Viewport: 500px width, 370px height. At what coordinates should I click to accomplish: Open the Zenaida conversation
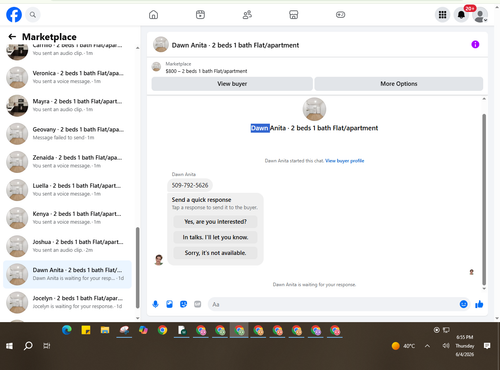pyautogui.click(x=67, y=162)
